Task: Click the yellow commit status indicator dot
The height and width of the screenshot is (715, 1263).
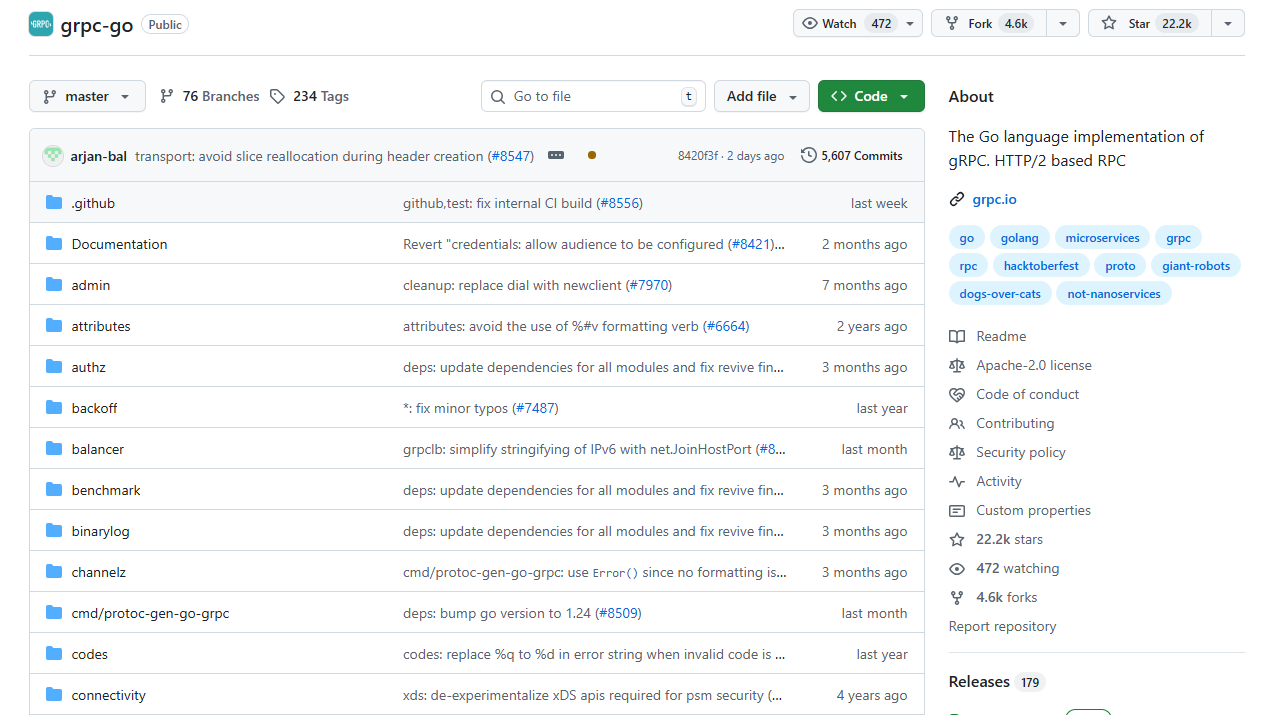Action: 591,156
